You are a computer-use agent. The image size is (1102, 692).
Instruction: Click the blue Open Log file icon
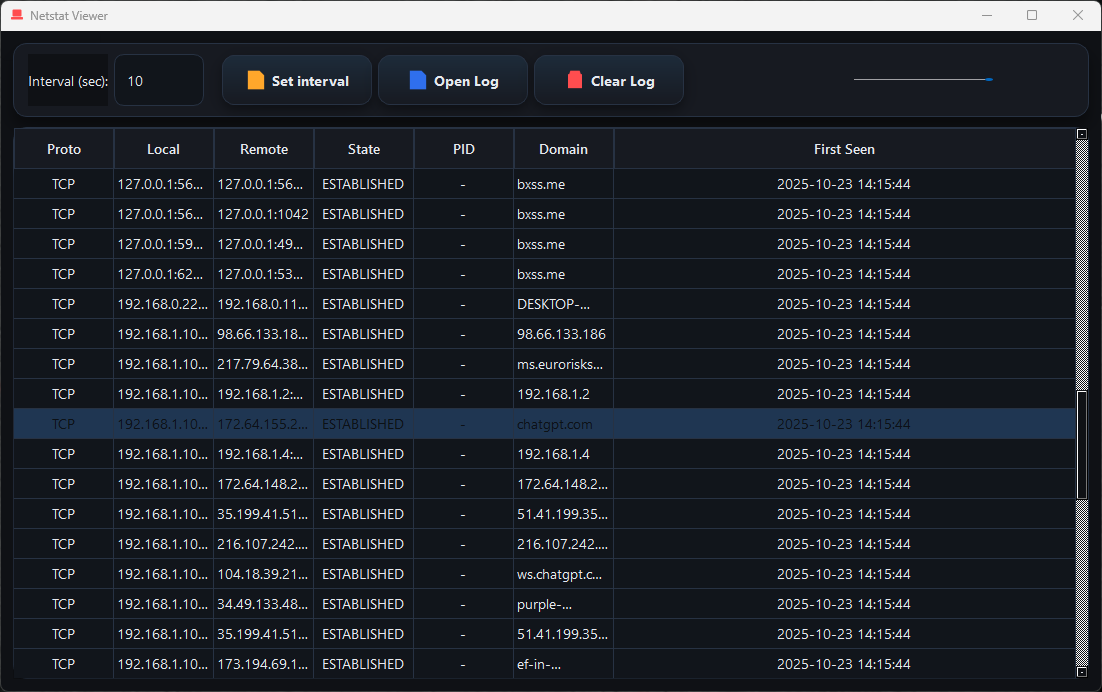pyautogui.click(x=418, y=81)
